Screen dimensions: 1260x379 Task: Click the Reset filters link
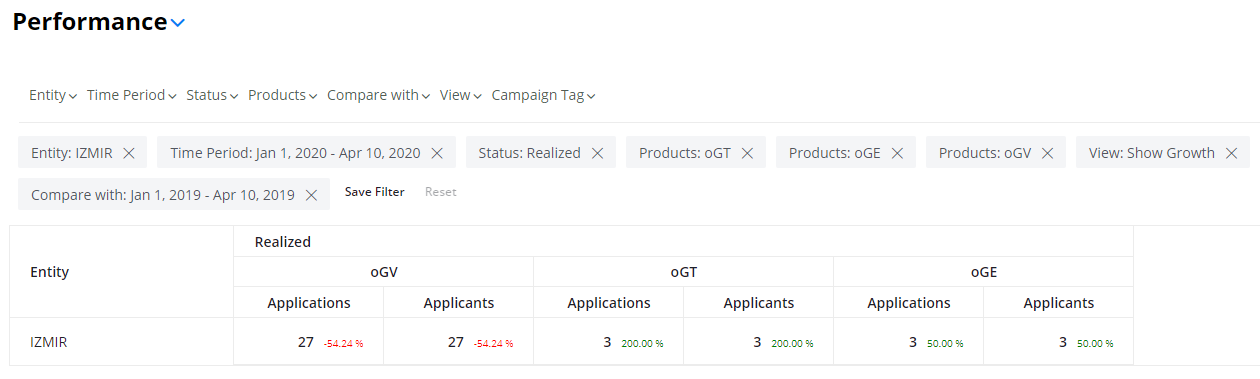[x=441, y=192]
